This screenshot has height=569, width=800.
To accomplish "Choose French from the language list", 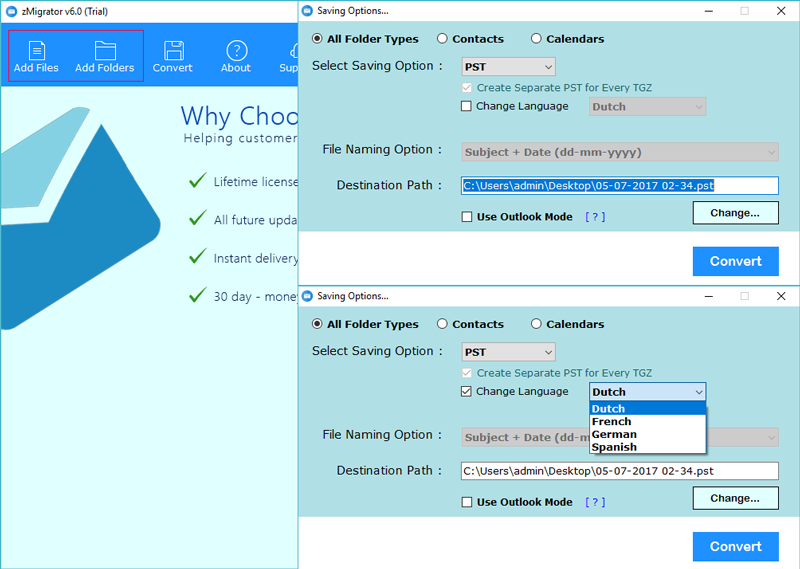I will click(647, 422).
